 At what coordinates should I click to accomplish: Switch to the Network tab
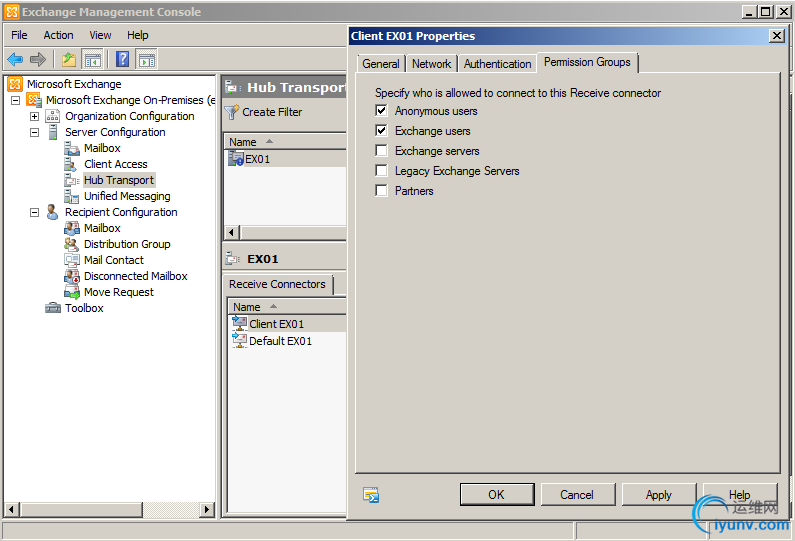[431, 64]
